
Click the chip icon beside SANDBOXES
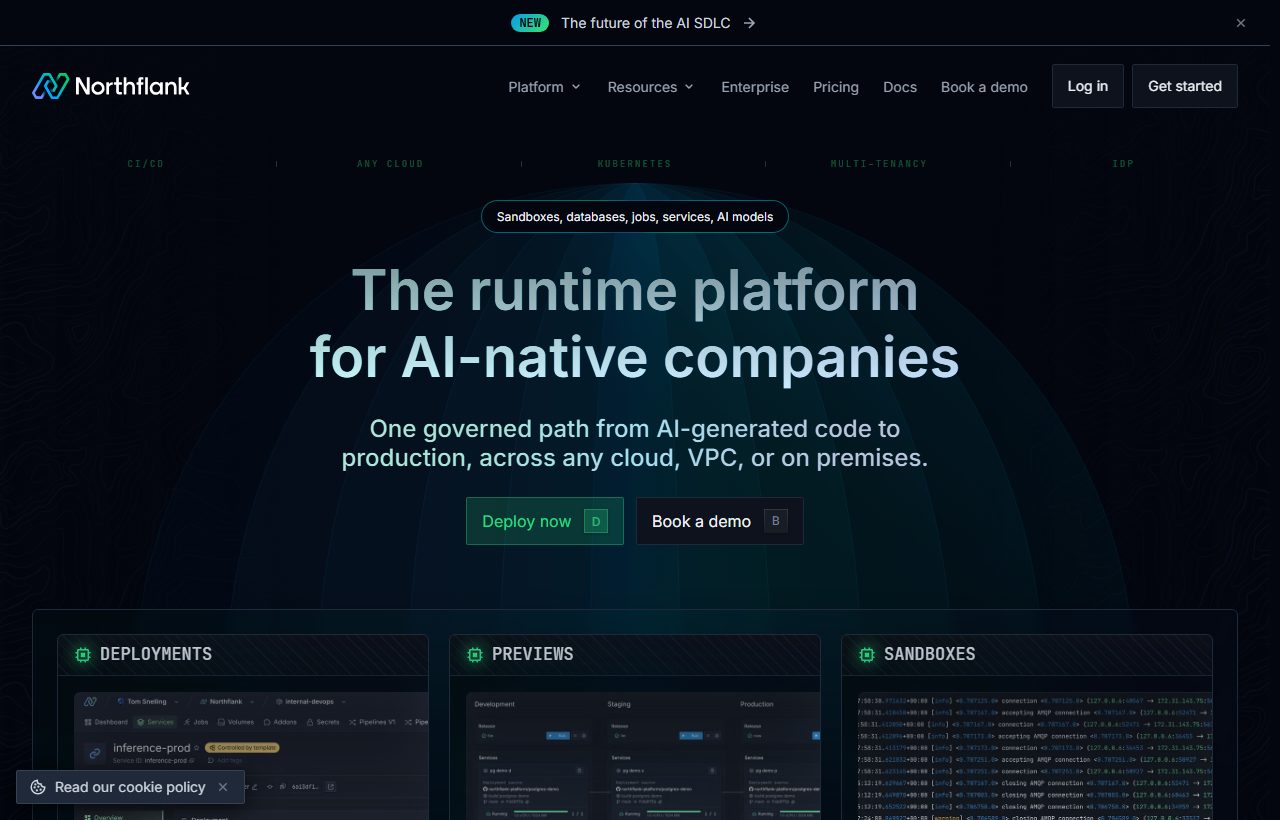(x=867, y=655)
